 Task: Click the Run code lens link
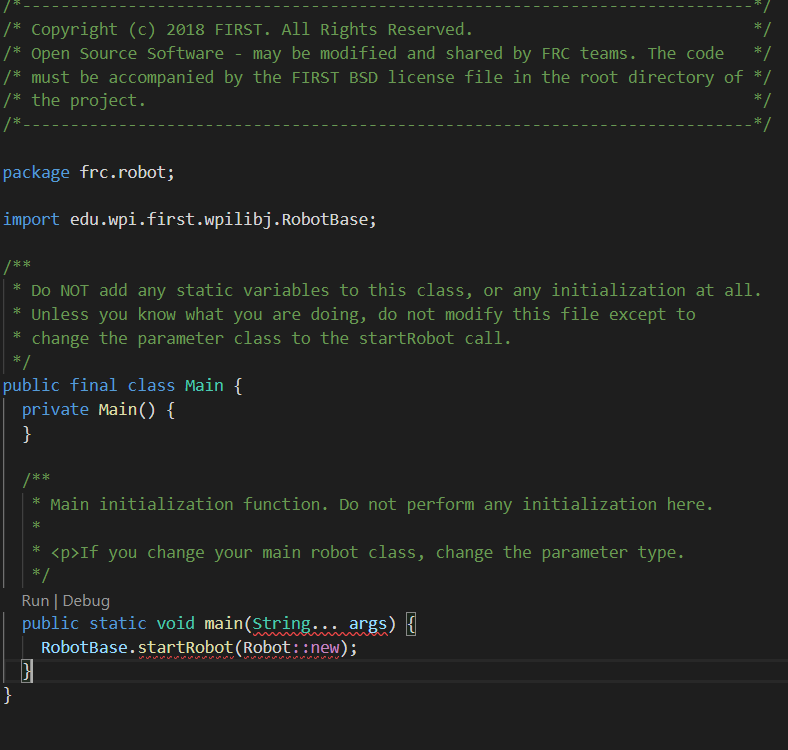tap(35, 601)
